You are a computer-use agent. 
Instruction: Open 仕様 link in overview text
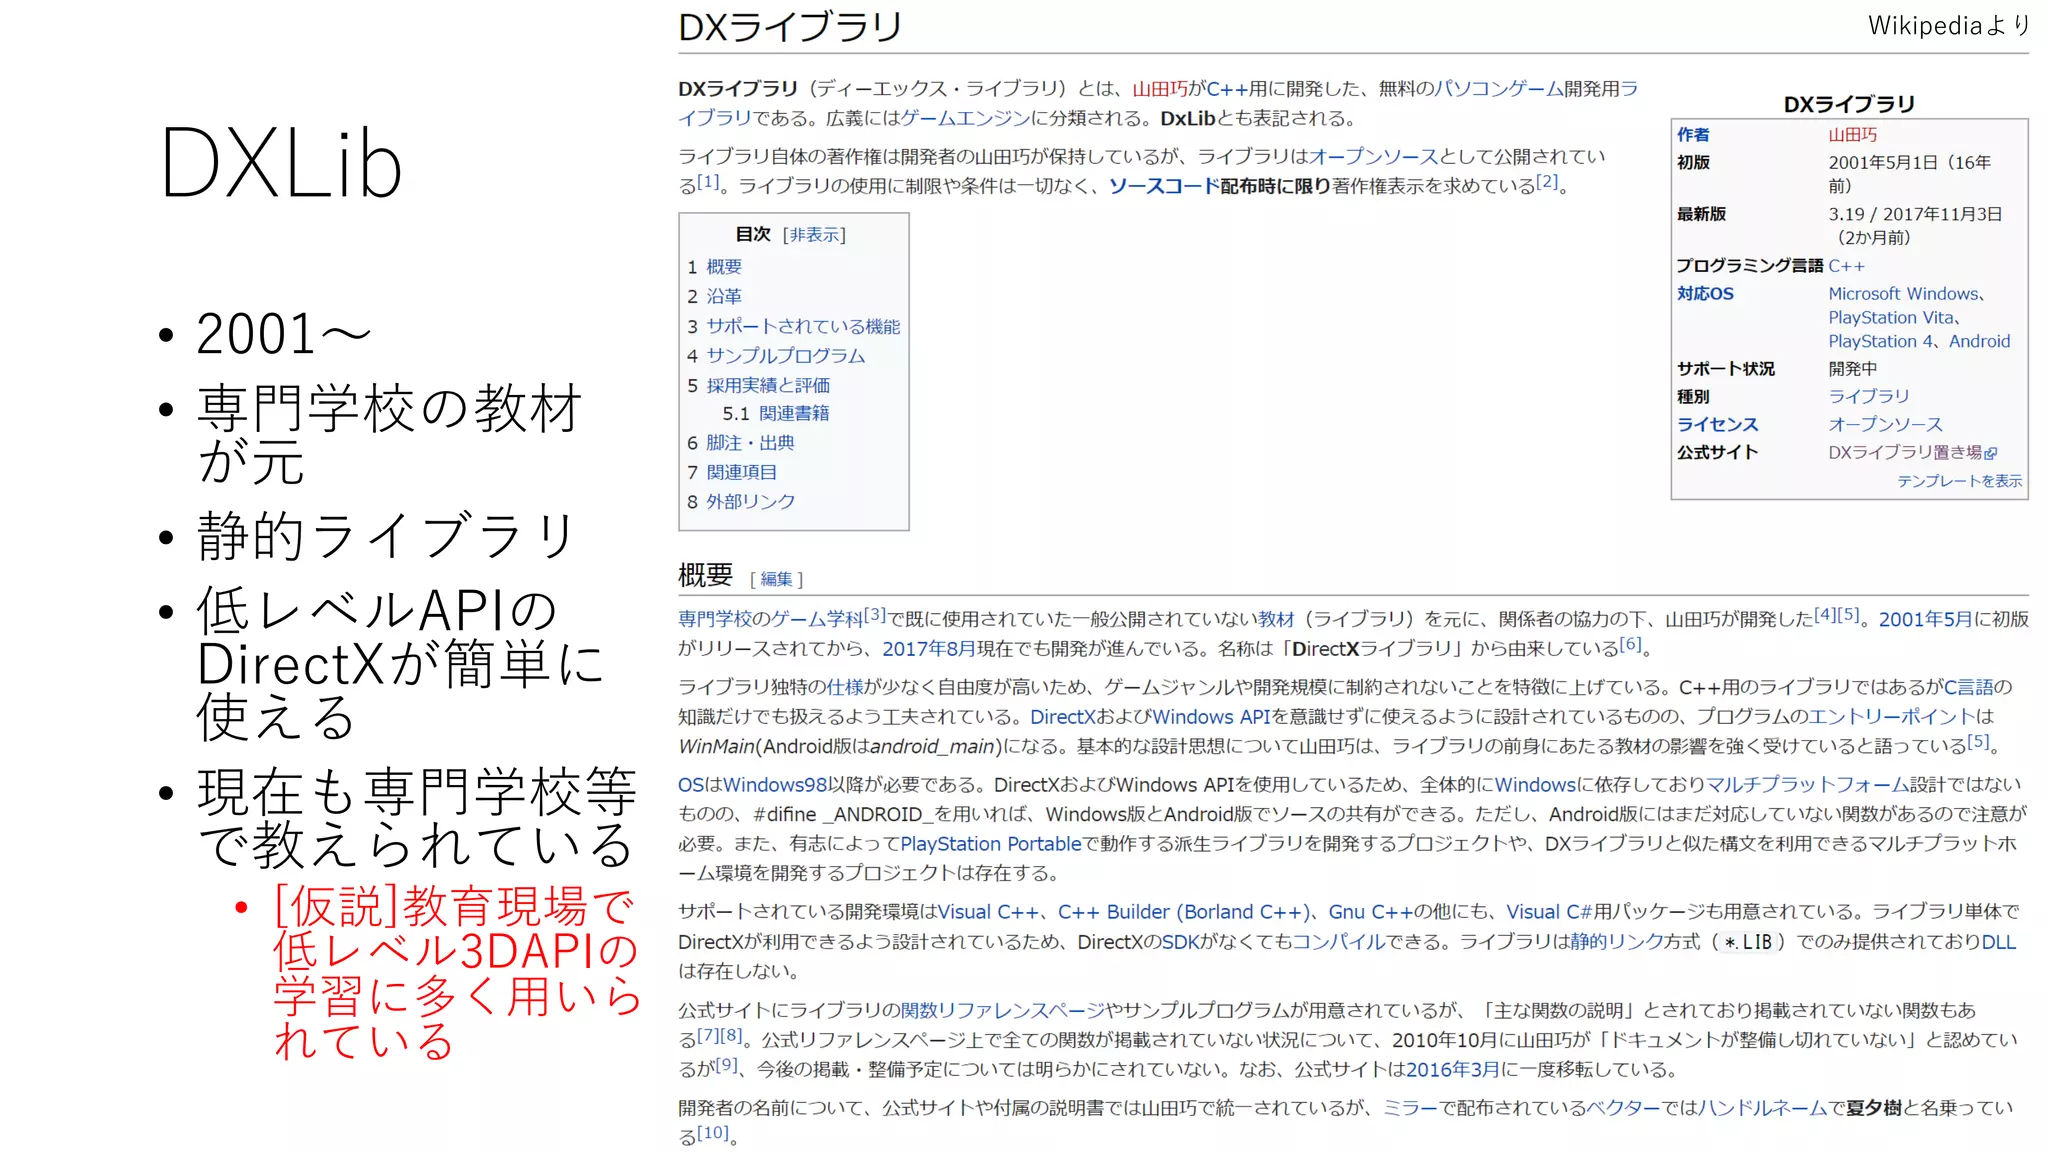[845, 687]
